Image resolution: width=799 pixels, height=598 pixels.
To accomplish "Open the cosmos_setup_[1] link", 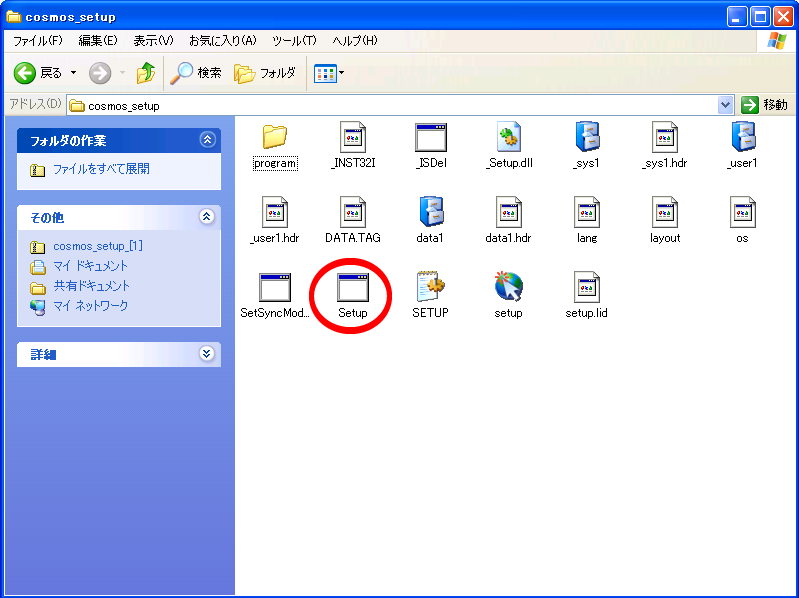I will pos(98,246).
